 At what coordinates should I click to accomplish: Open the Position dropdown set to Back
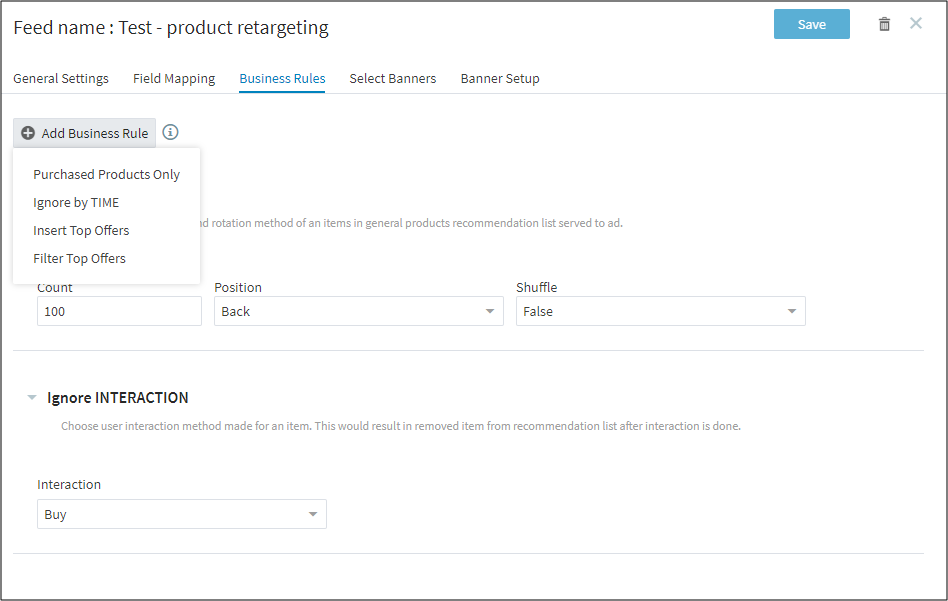click(359, 311)
